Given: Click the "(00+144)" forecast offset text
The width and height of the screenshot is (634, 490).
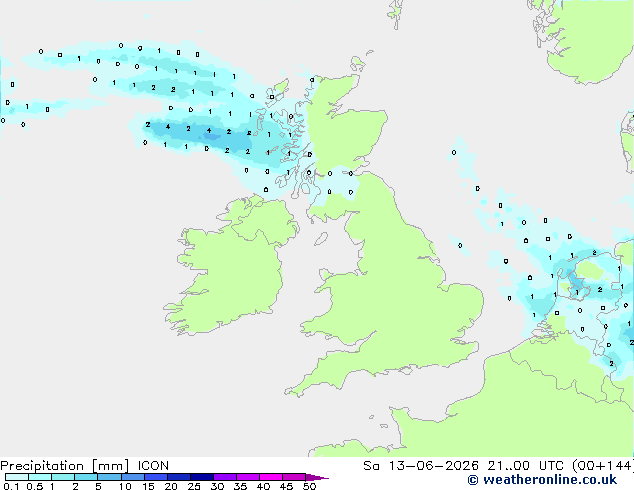Looking at the screenshot, I should 603,466.
